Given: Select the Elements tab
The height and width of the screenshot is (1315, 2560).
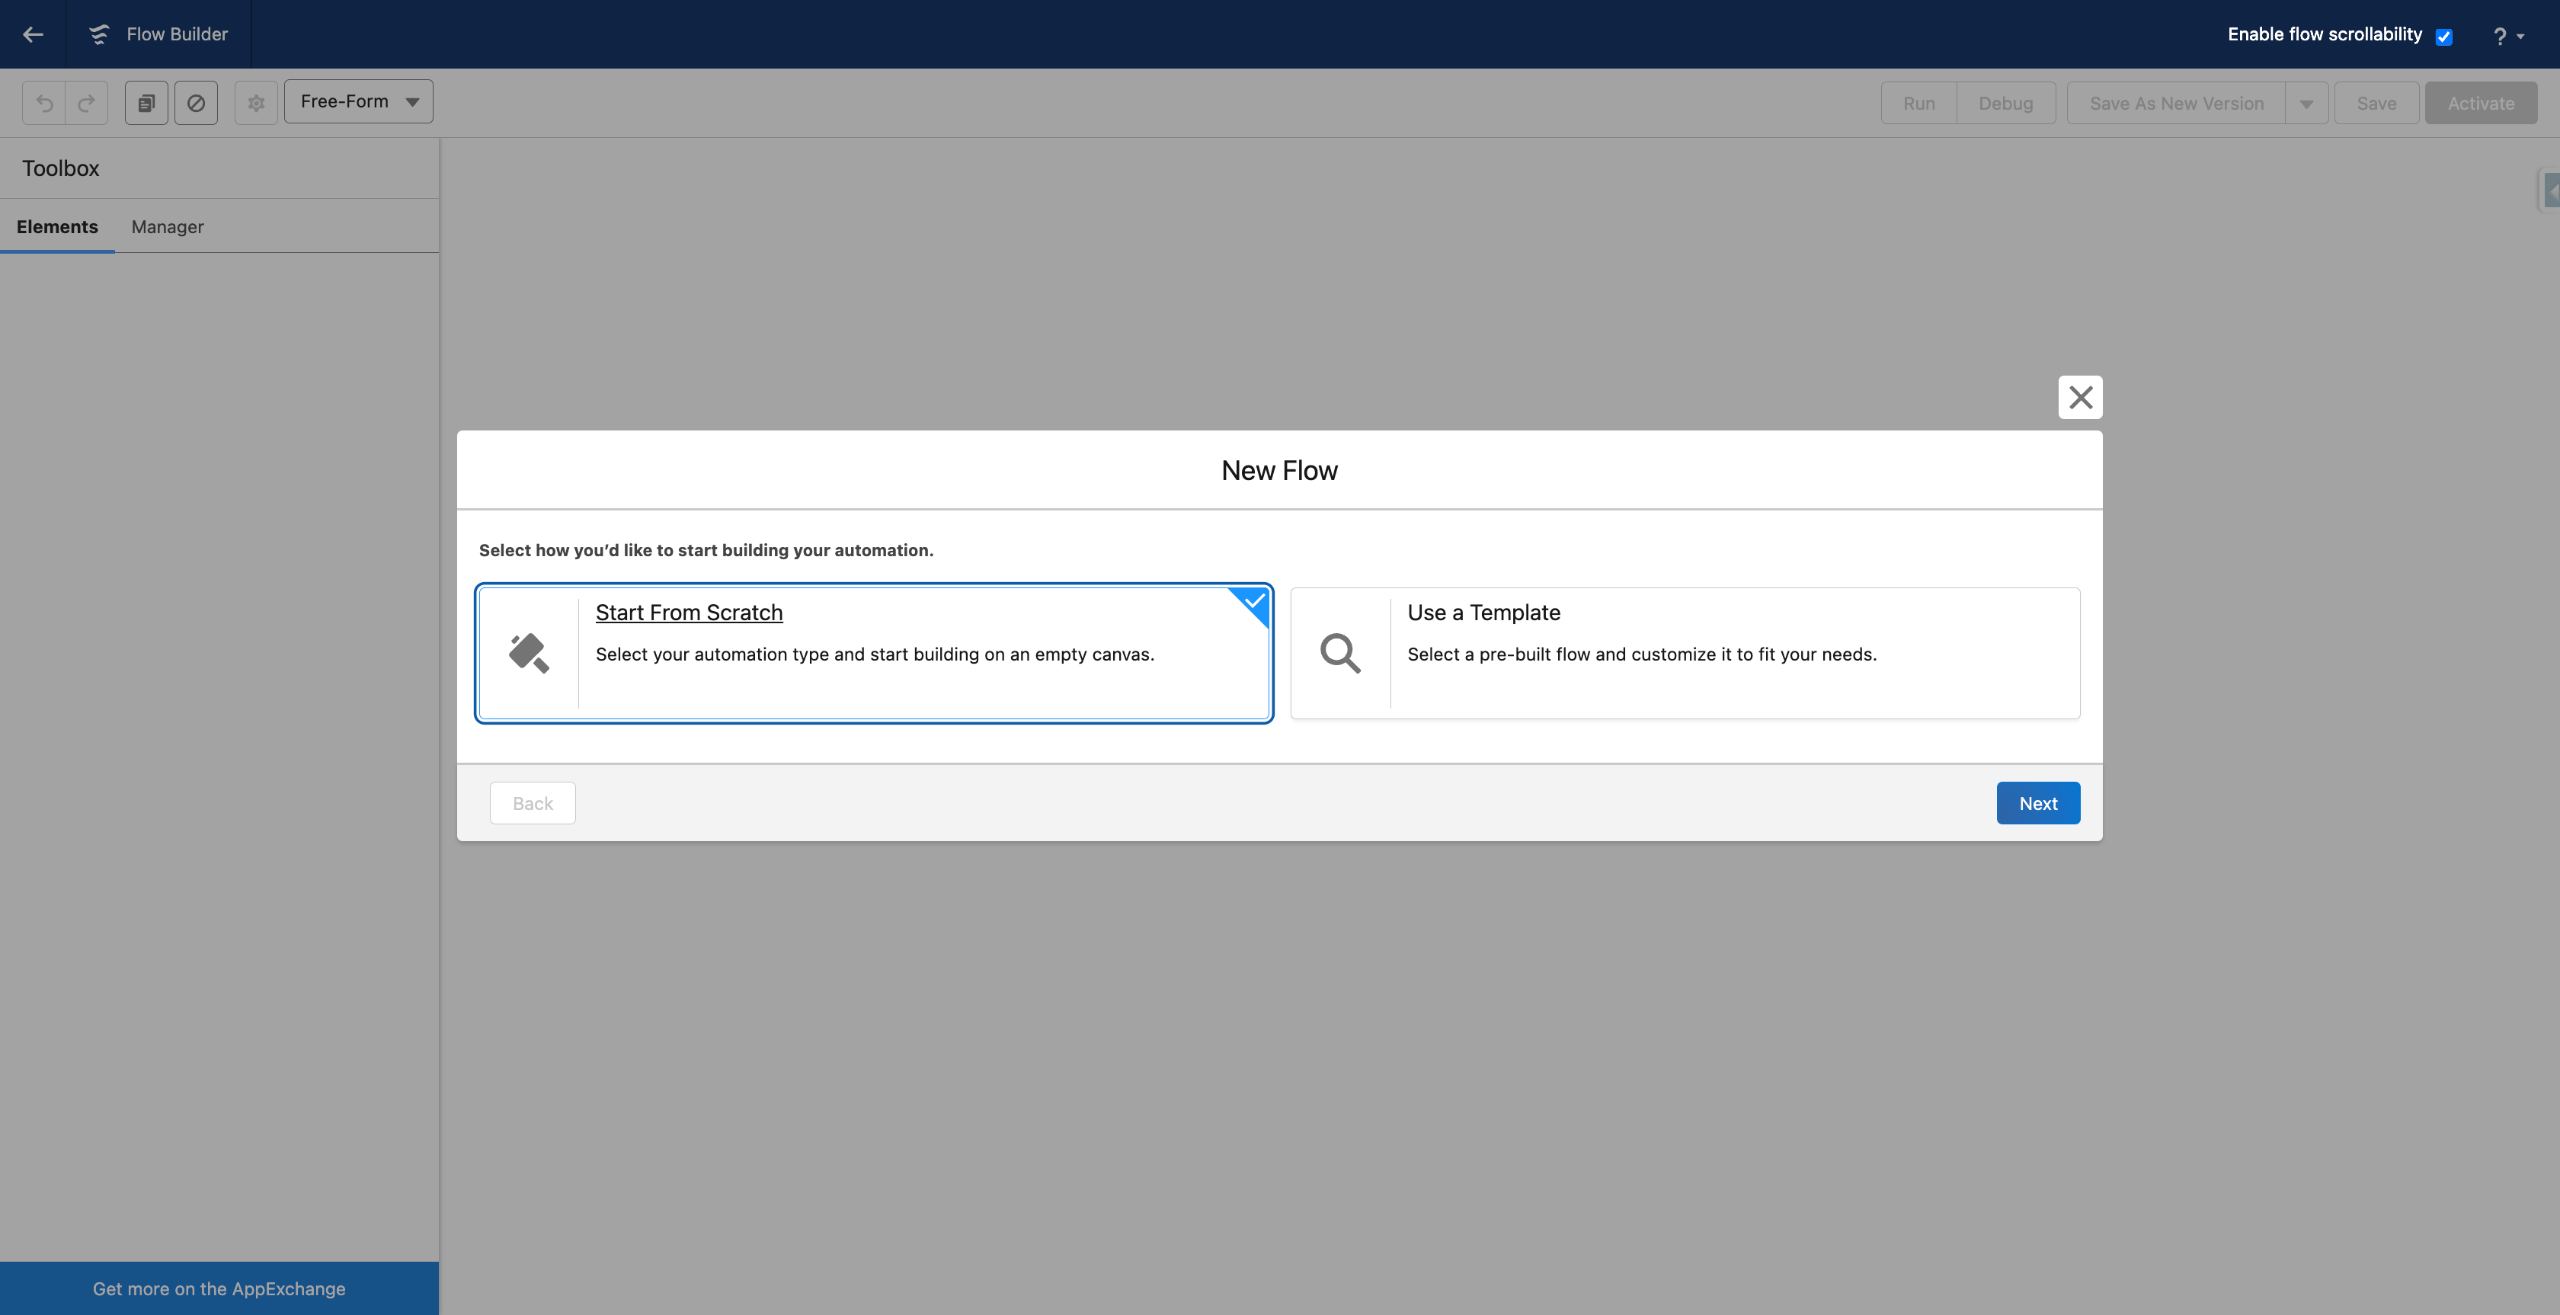Looking at the screenshot, I should [57, 227].
